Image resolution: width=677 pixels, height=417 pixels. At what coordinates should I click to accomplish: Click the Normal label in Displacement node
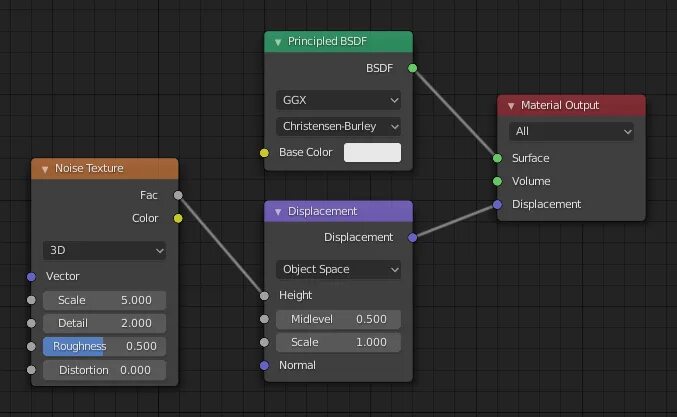pos(297,365)
